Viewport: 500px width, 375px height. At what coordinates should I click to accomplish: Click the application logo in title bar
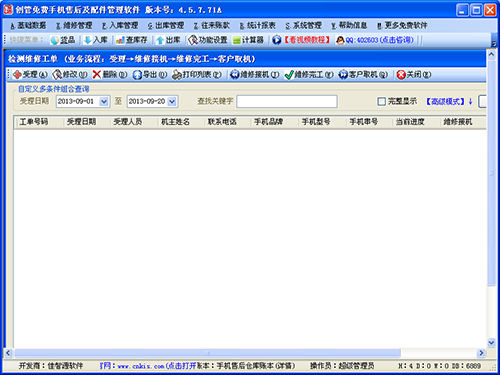(8, 10)
